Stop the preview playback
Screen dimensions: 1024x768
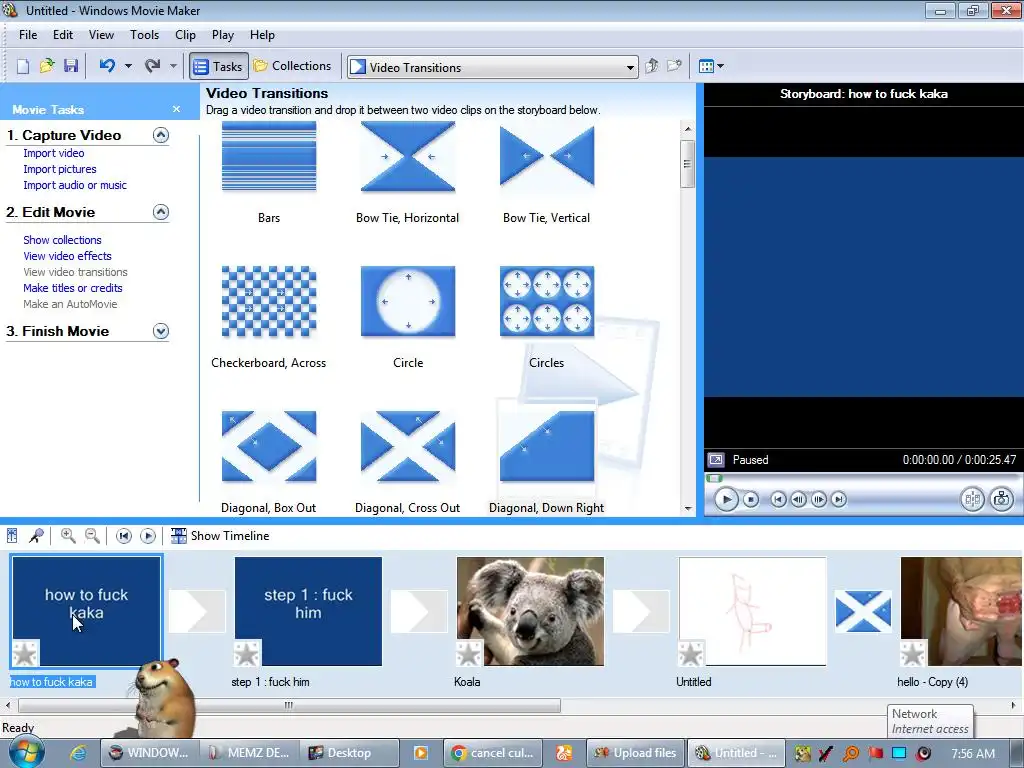(751, 500)
